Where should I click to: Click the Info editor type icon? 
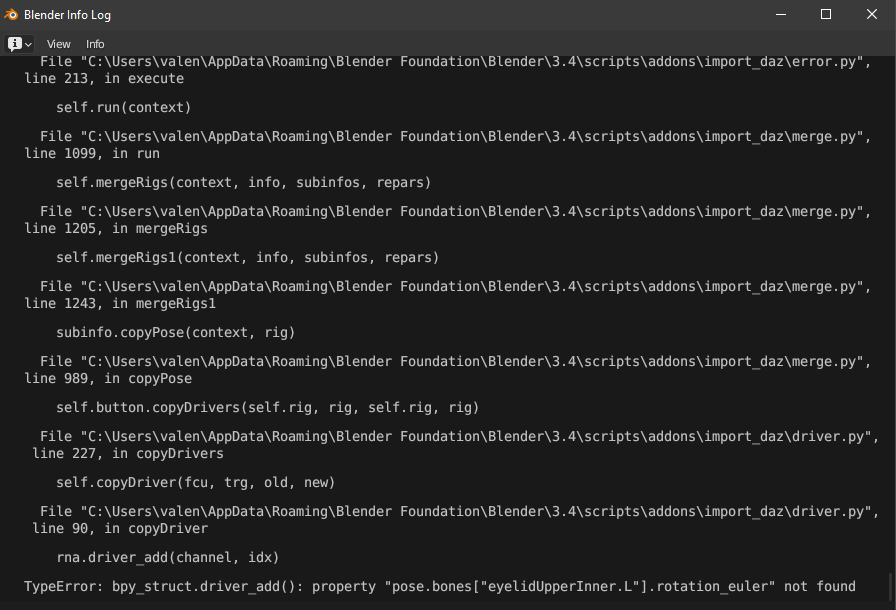pyautogui.click(x=15, y=44)
